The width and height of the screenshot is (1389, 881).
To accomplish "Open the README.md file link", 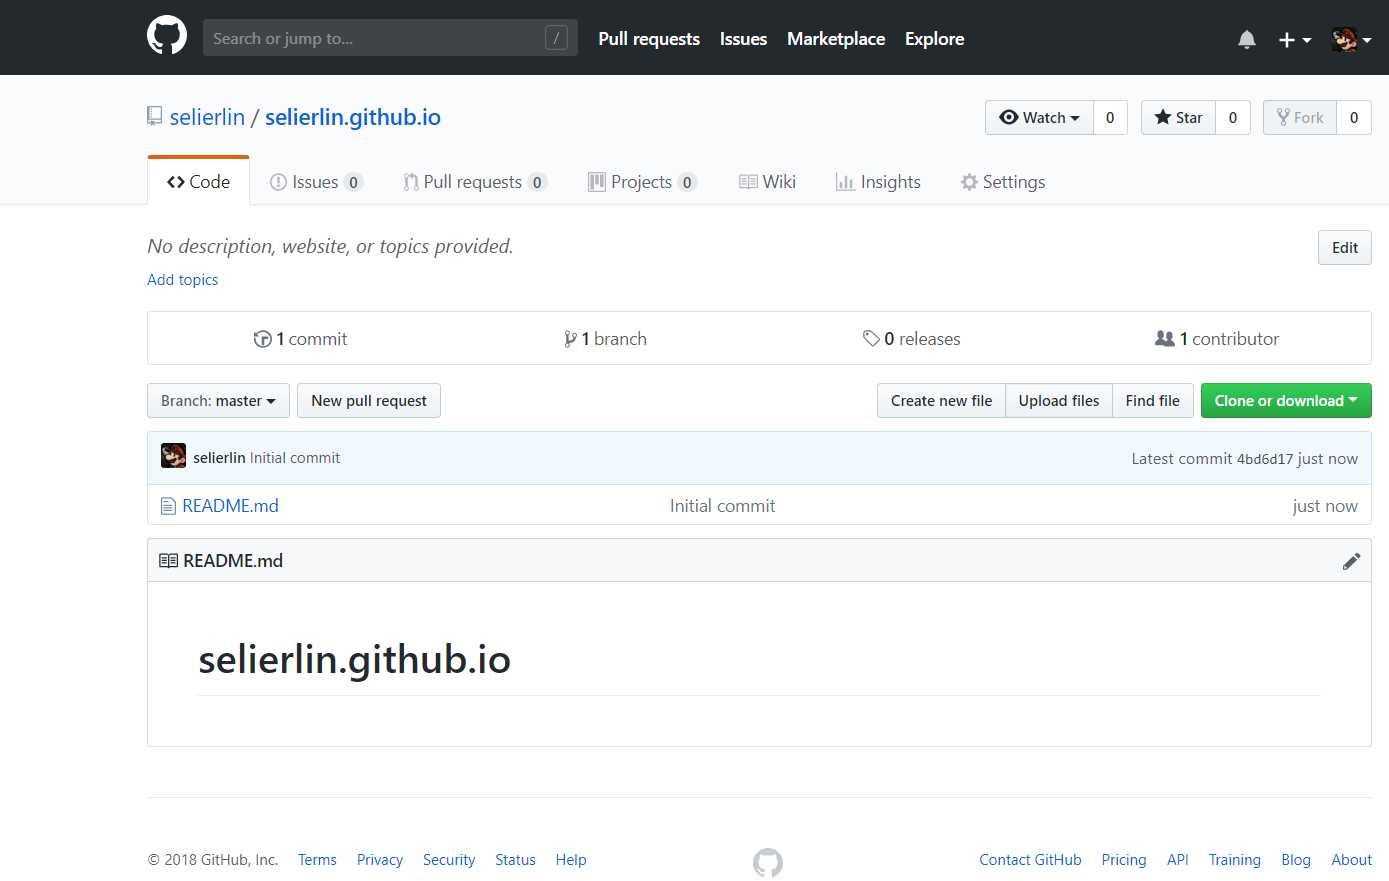I will (230, 506).
